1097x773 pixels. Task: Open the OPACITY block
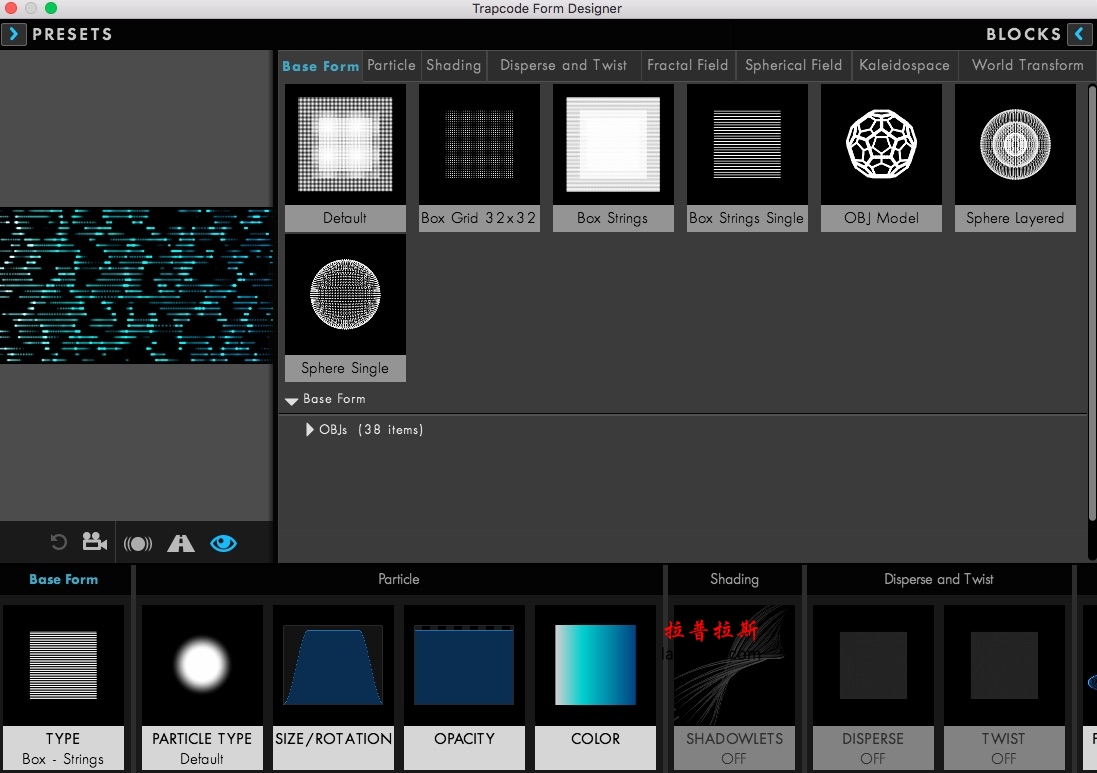point(465,687)
